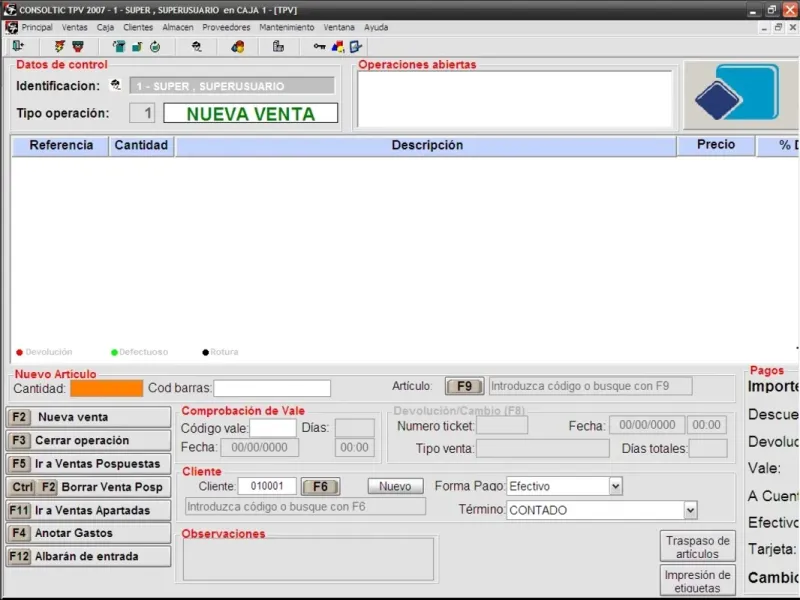800x600 pixels.
Task: Click the Nuevo client button
Action: pyautogui.click(x=395, y=486)
